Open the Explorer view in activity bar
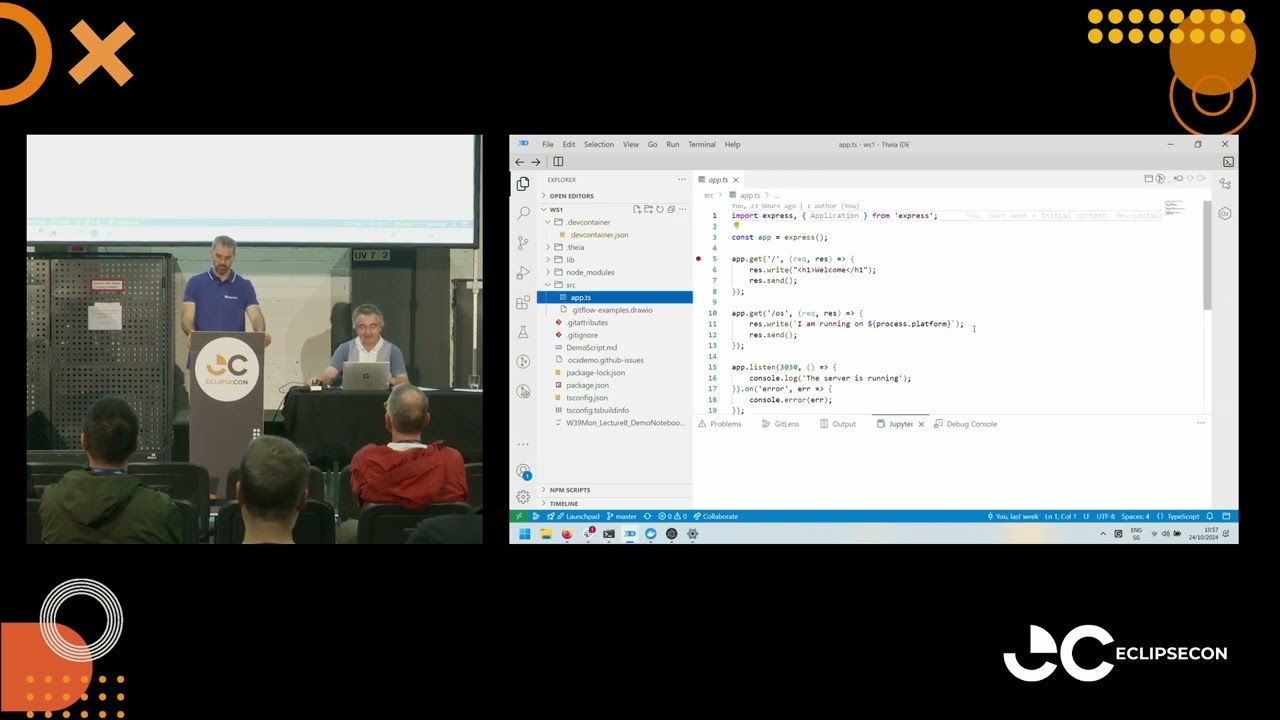1280x720 pixels. 523,184
